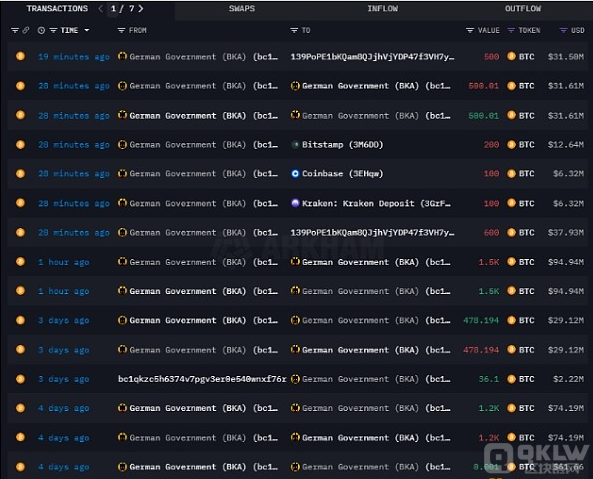Screen dimensions: 593x479
Task: Open 139PoPE1b address in 19 minutes ago row
Action: pyautogui.click(x=372, y=57)
